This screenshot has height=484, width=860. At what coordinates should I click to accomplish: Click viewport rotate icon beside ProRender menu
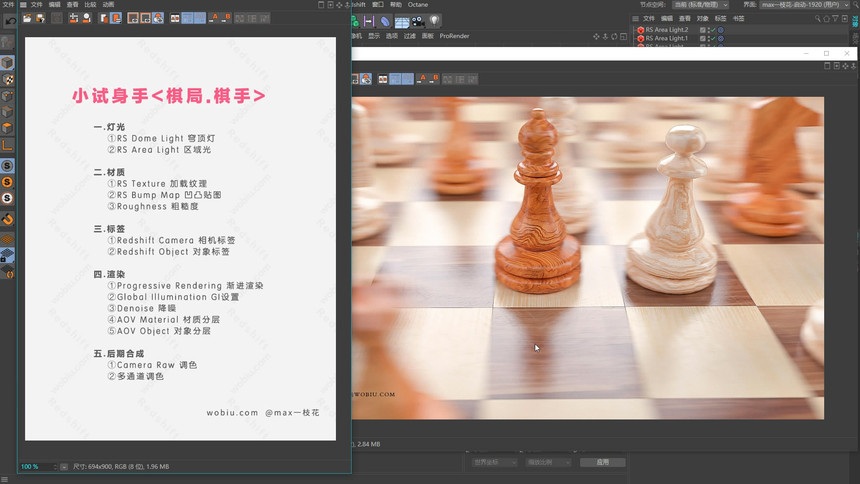click(x=614, y=36)
